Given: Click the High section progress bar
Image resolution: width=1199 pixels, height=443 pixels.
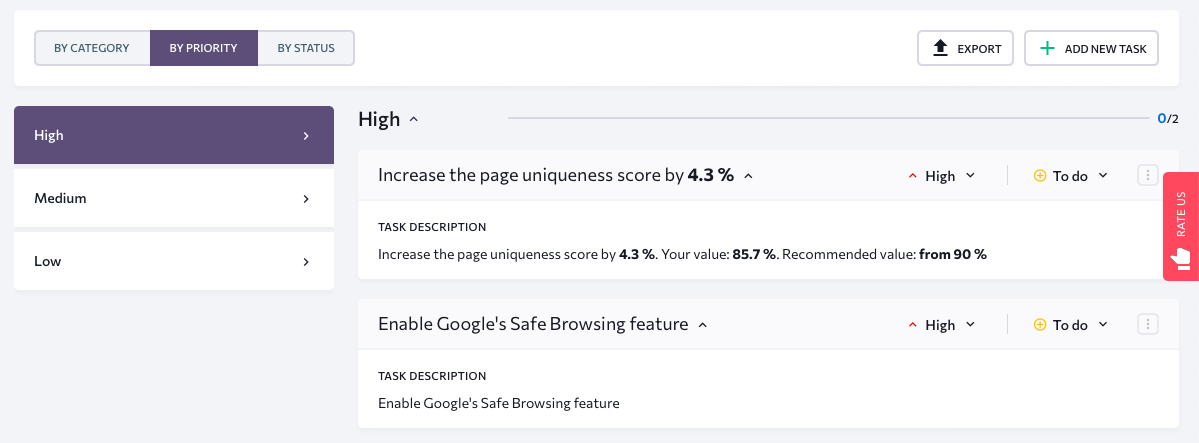Looking at the screenshot, I should click(x=829, y=119).
